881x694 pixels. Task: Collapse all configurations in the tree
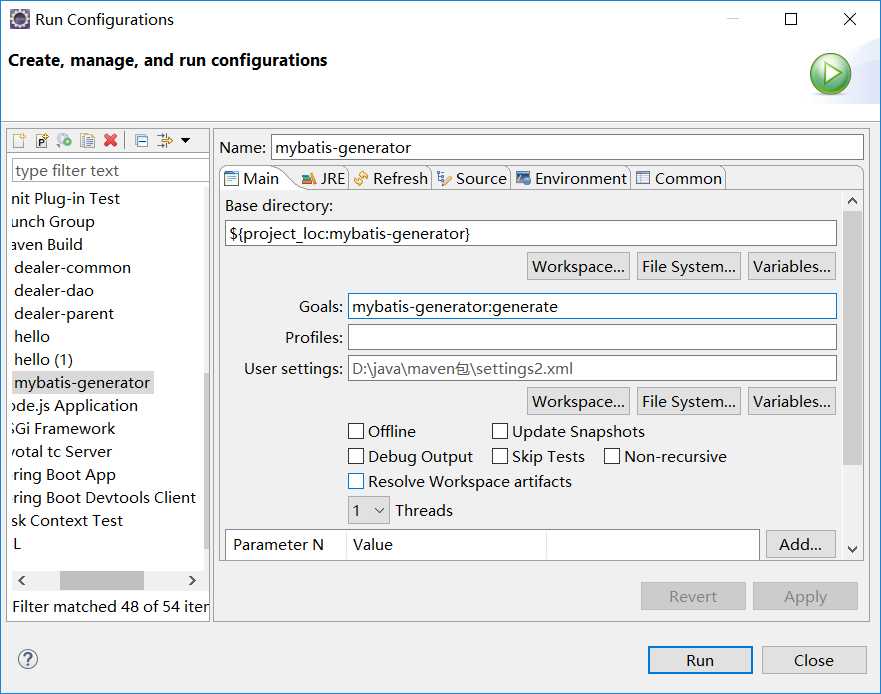(142, 140)
